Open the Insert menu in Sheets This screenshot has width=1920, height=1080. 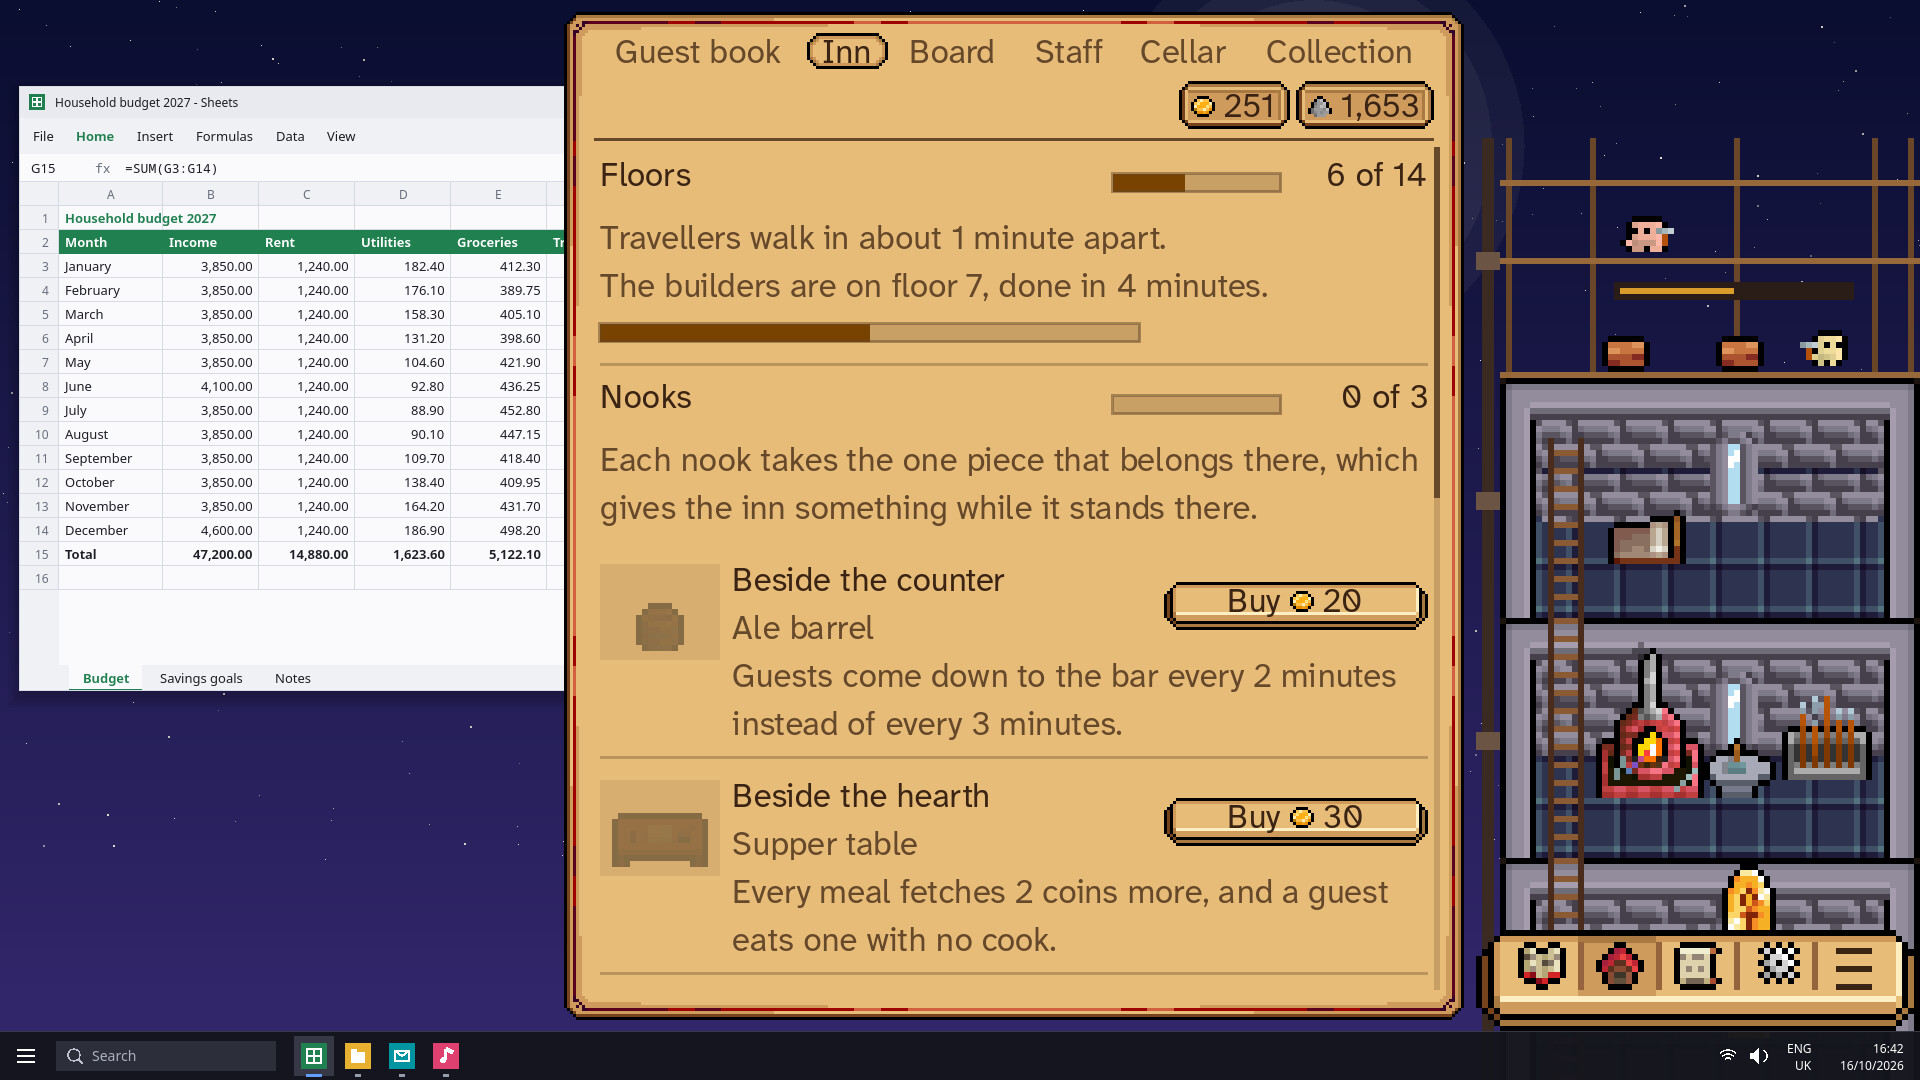155,136
